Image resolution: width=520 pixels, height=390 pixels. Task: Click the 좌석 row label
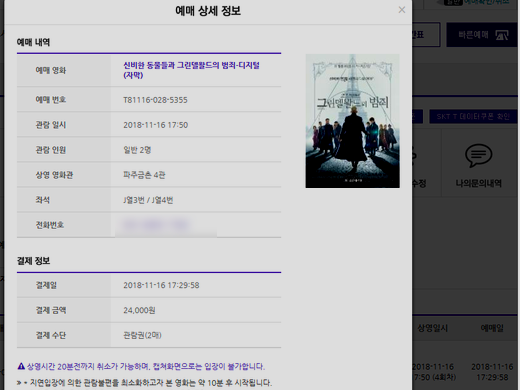click(x=43, y=200)
